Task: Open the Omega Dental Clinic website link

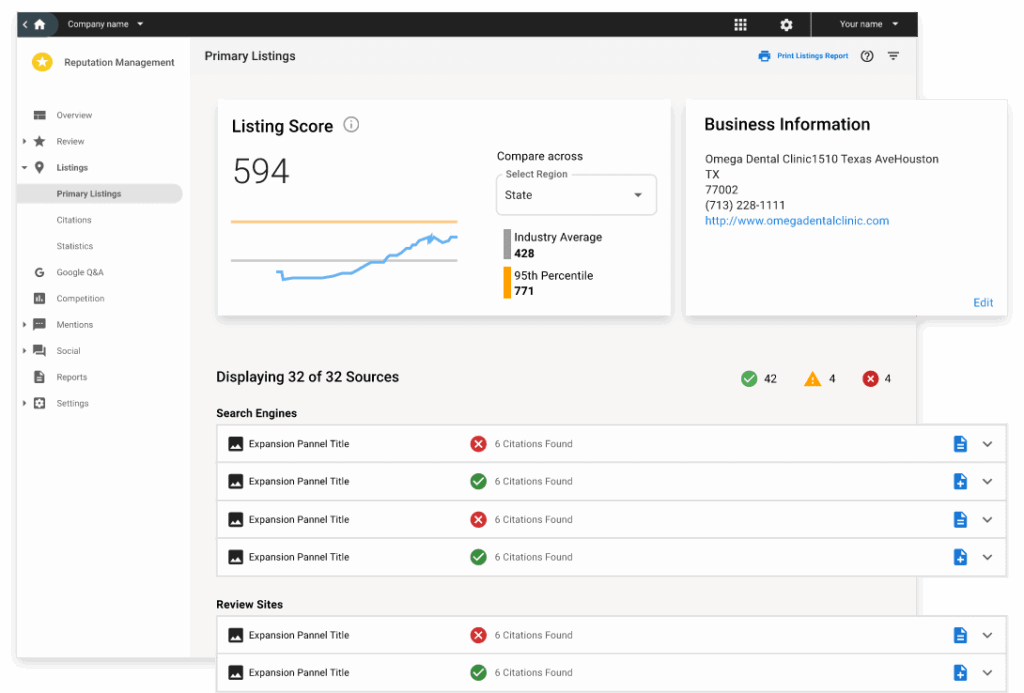Action: point(796,220)
